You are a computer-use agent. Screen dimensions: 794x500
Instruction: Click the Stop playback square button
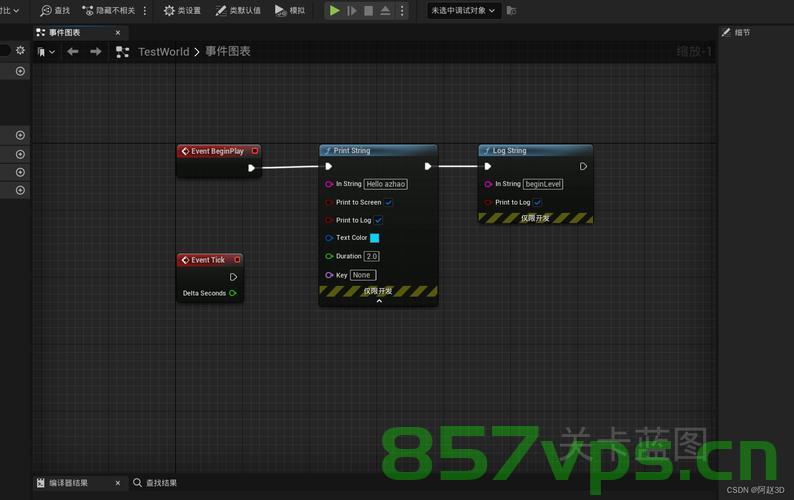pyautogui.click(x=369, y=10)
